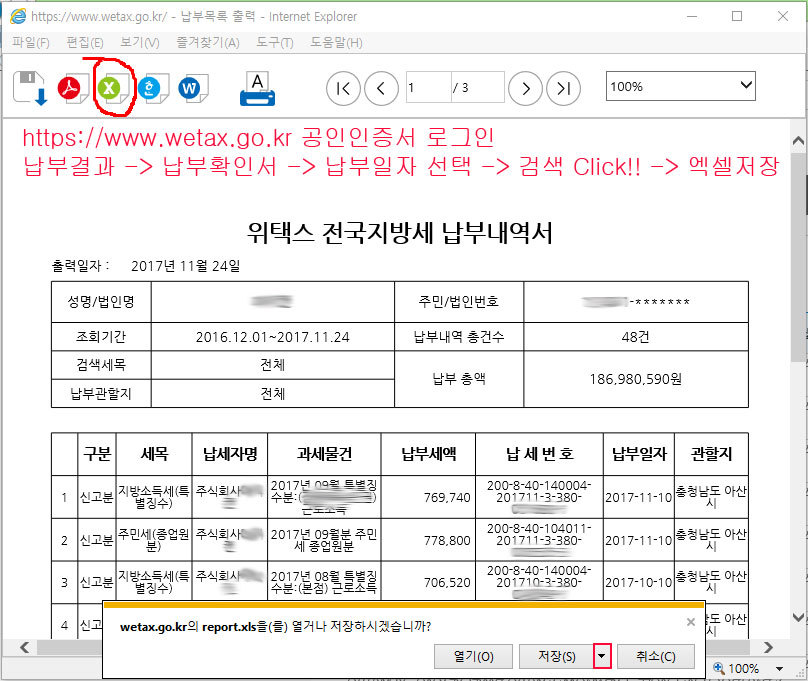Maximize the Internet Explorer window

pyautogui.click(x=737, y=16)
